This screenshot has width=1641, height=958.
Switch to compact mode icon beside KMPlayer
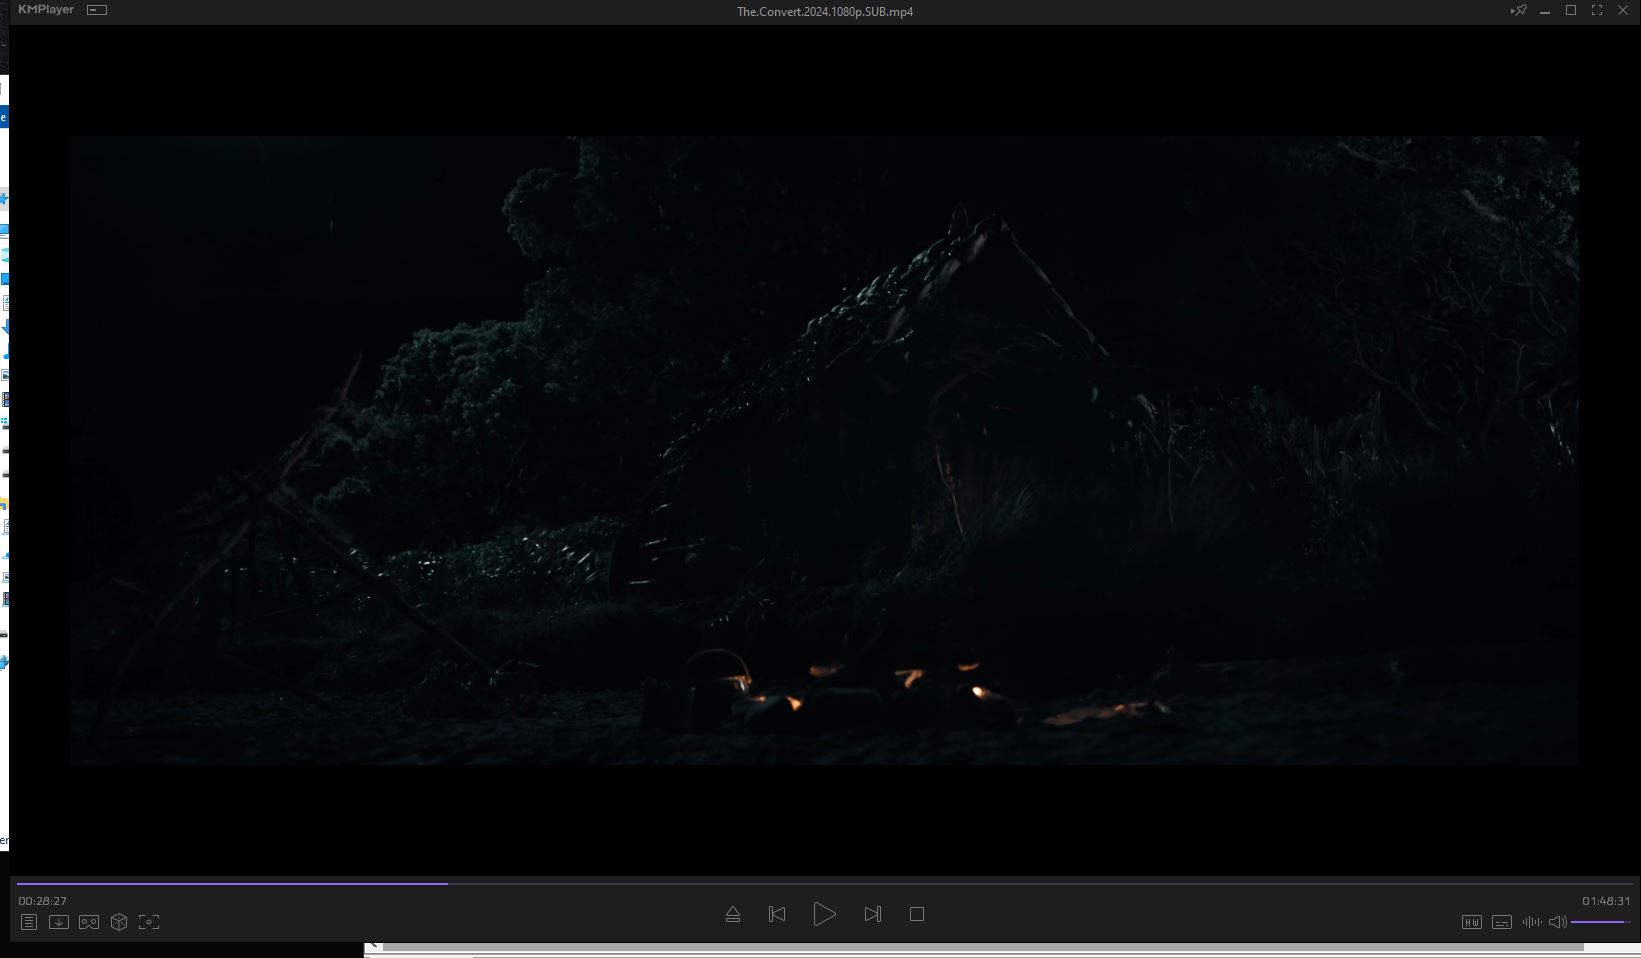(x=97, y=10)
